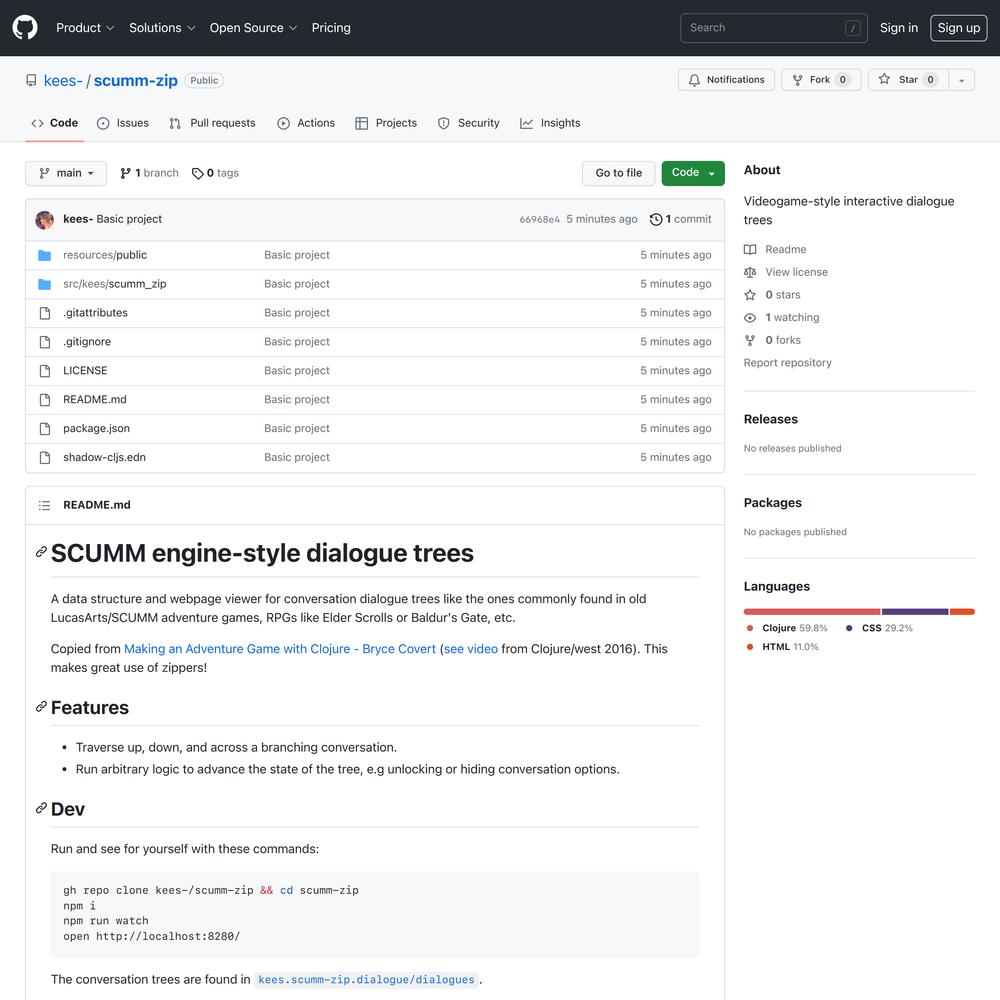Click the shadow-cljs.edn file icon
Image resolution: width=1000 pixels, height=1000 pixels.
(x=45, y=457)
